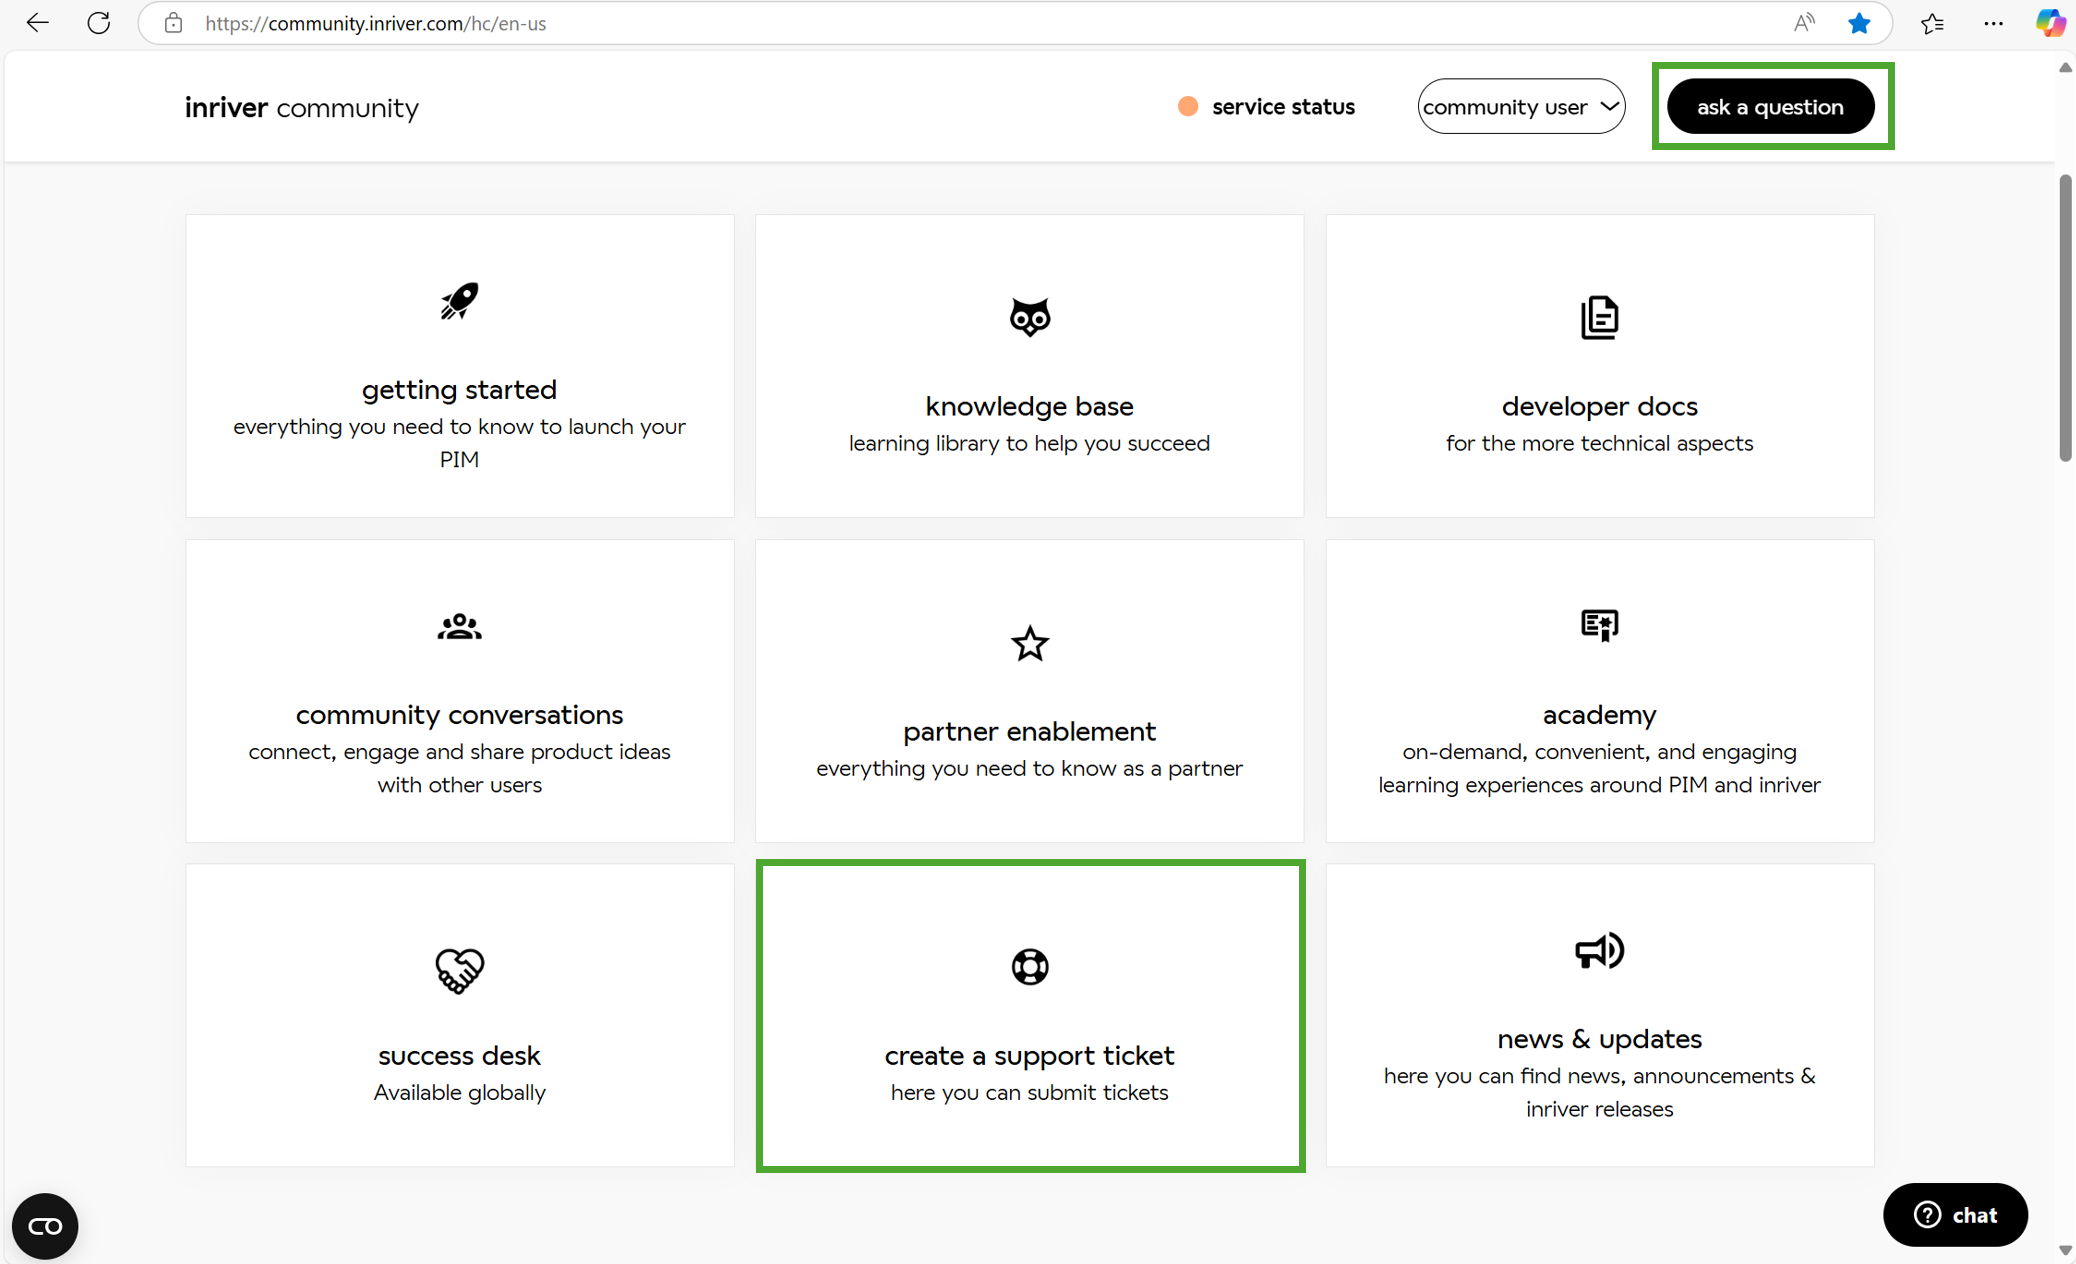Click the handshake heart icon for success desk
The height and width of the screenshot is (1264, 2076).
459,969
